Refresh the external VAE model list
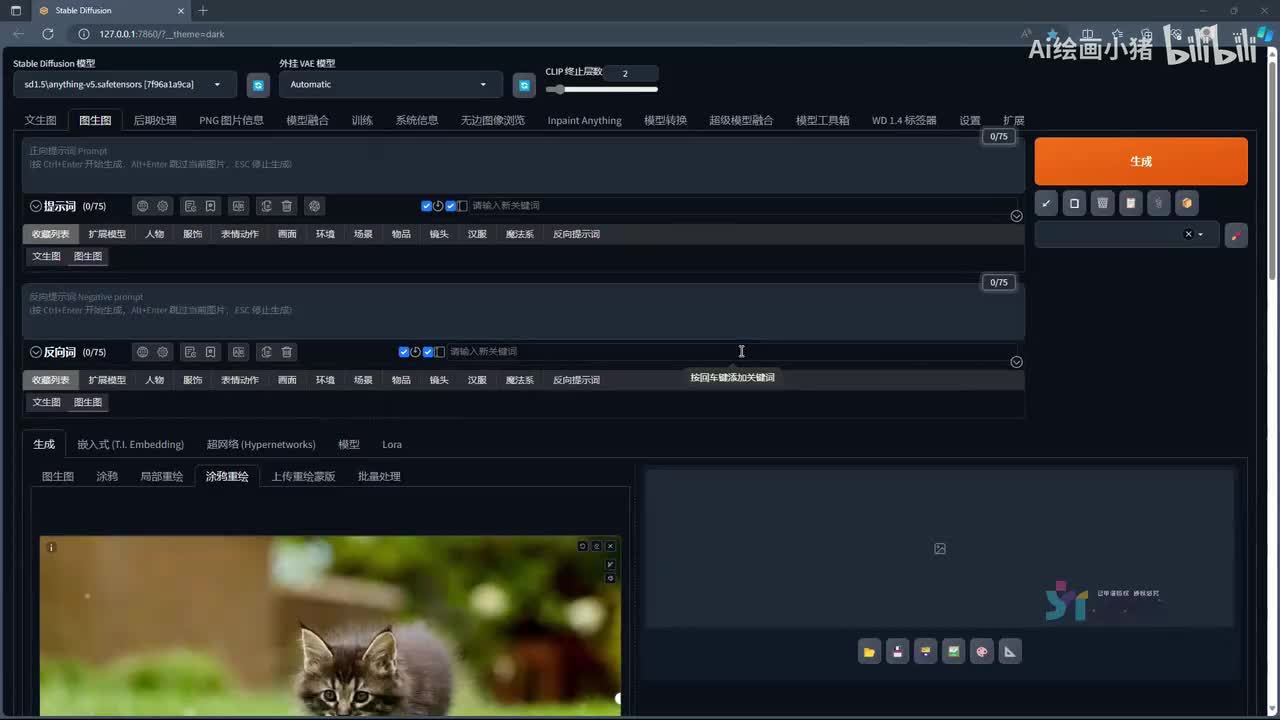This screenshot has height=720, width=1280. click(x=524, y=85)
